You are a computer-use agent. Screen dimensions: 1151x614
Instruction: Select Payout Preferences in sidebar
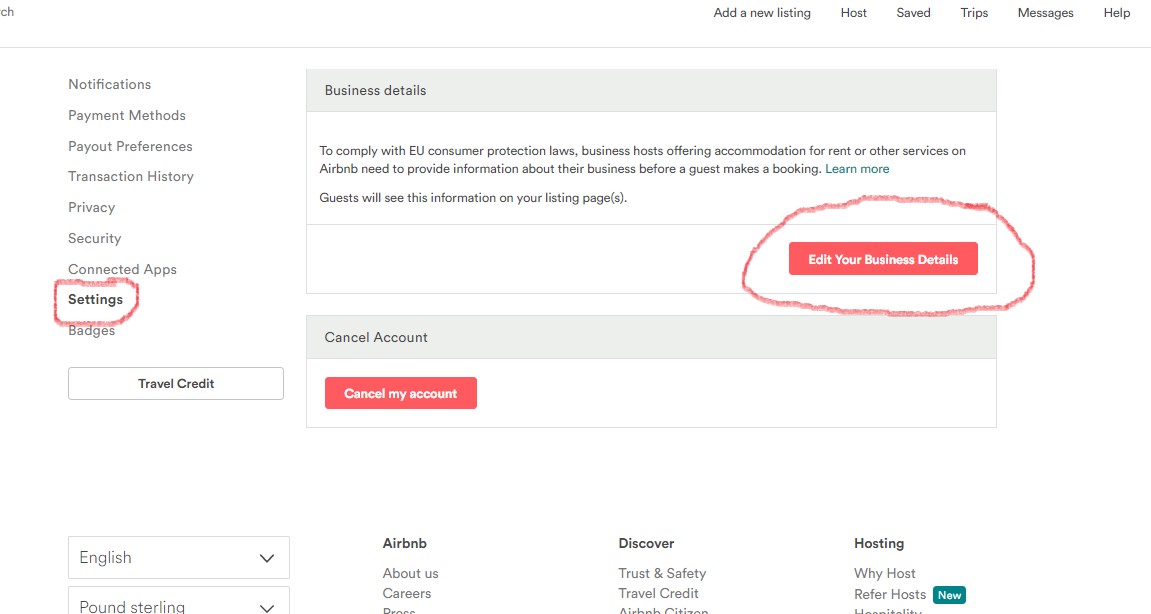(130, 147)
